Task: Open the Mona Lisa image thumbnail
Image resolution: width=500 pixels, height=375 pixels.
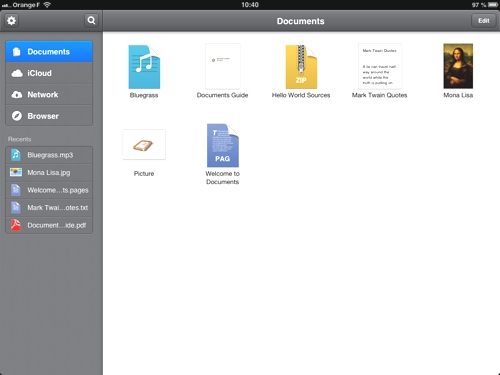Action: click(x=458, y=66)
